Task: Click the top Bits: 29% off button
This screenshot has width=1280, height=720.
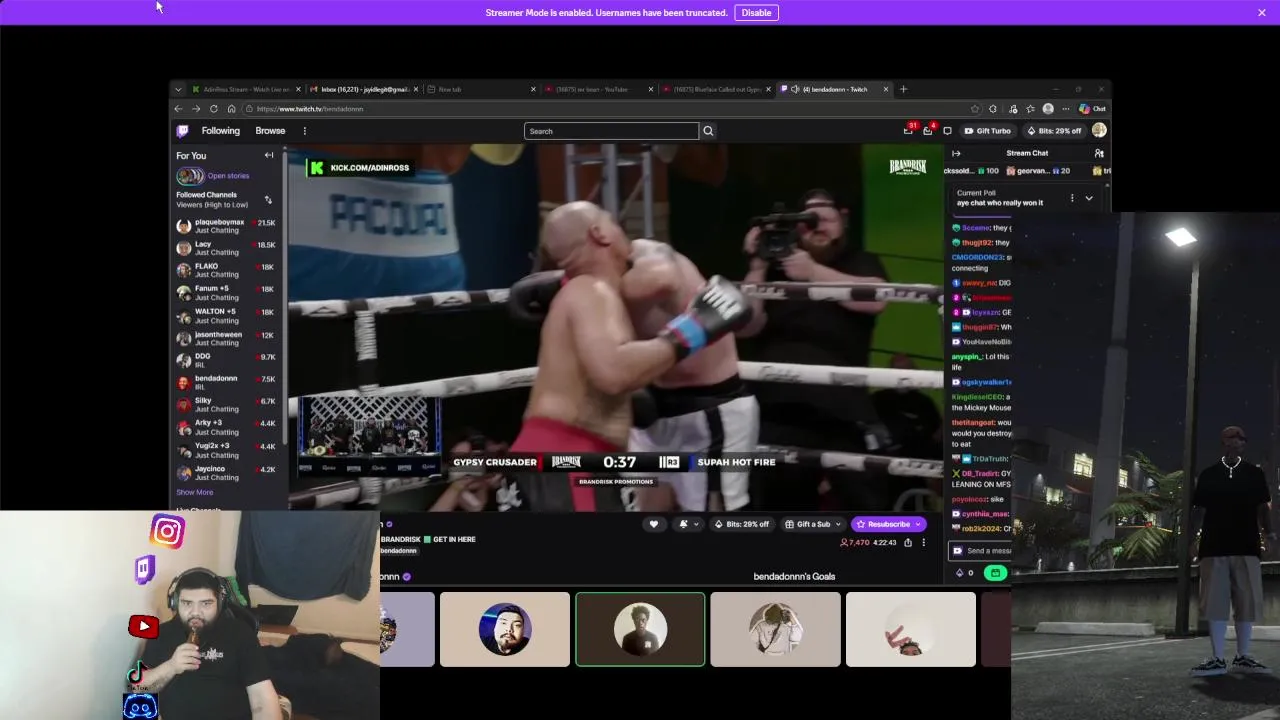Action: point(1054,131)
